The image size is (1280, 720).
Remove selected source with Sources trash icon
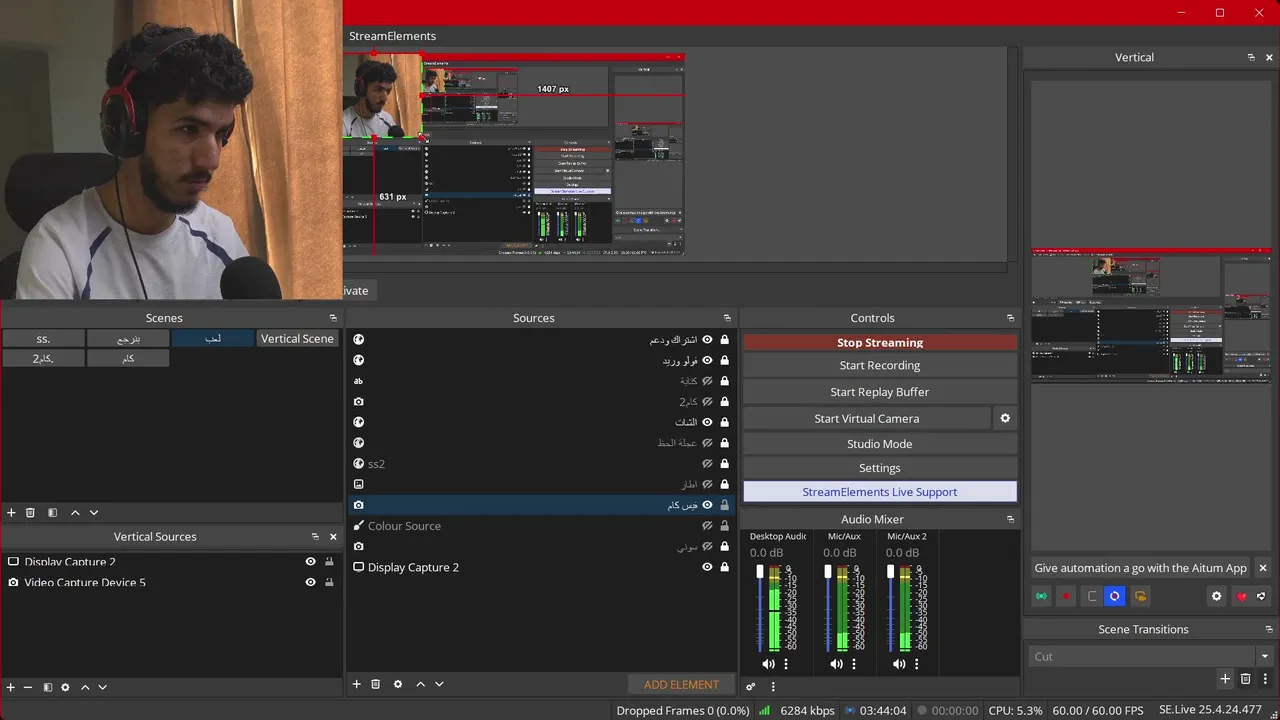[x=376, y=684]
